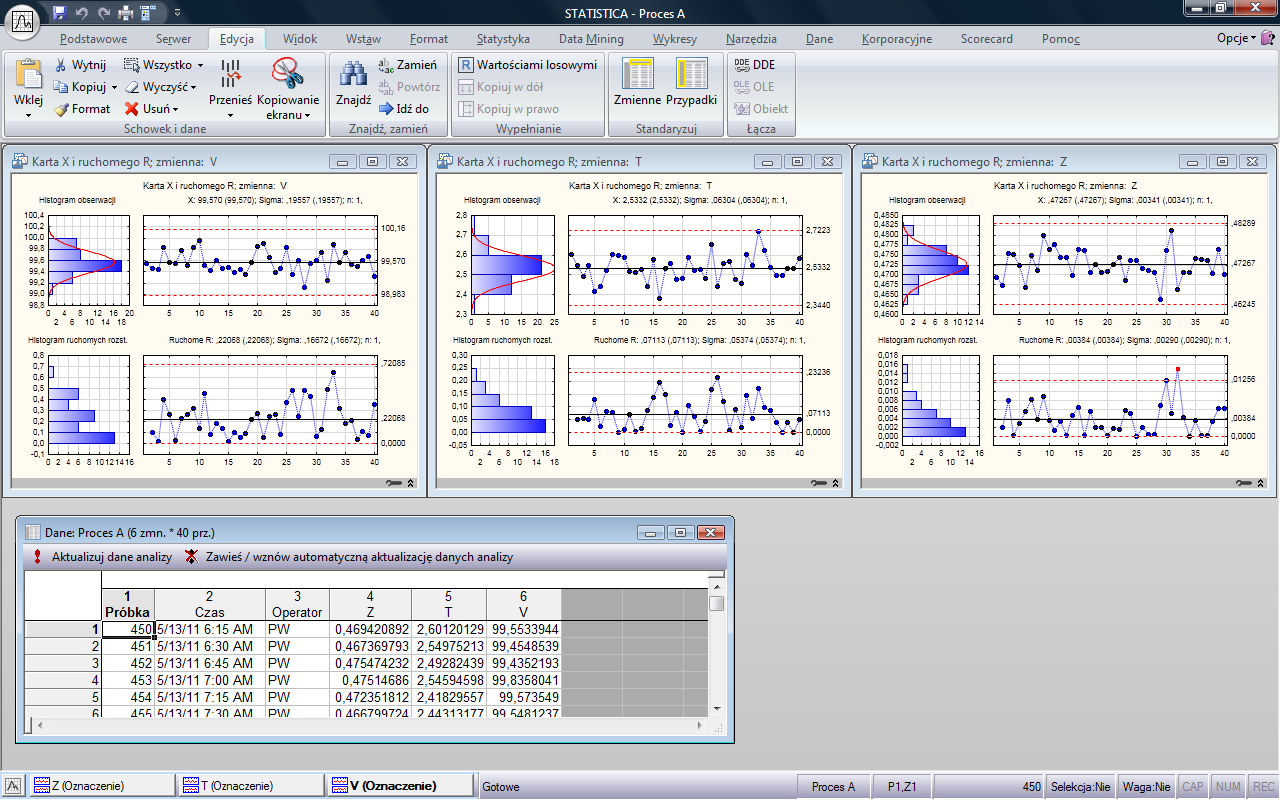This screenshot has height=800, width=1280.
Task: Select the Operator column header
Action: tap(297, 604)
